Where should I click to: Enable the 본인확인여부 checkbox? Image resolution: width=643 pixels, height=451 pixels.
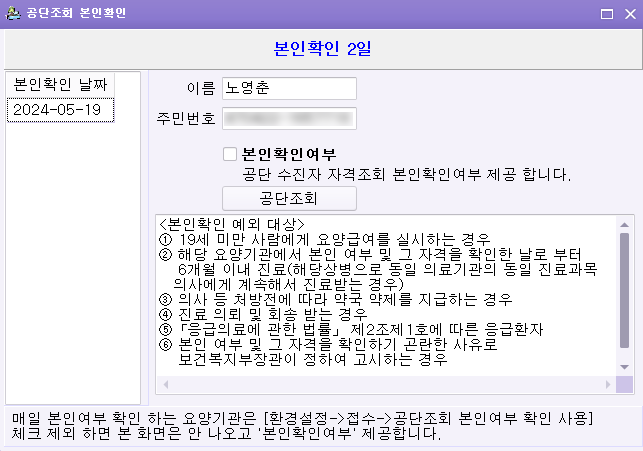230,154
